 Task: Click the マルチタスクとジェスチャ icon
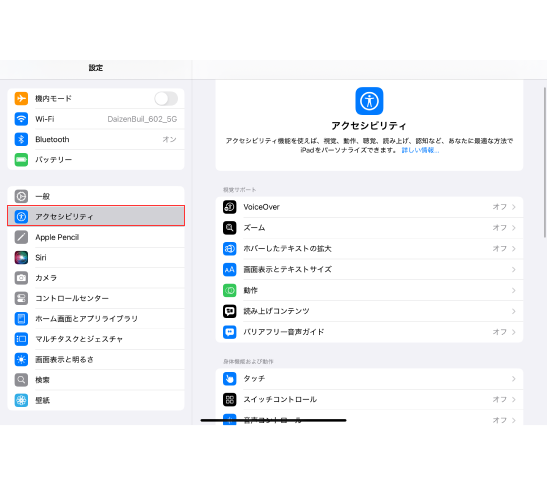pos(21,339)
